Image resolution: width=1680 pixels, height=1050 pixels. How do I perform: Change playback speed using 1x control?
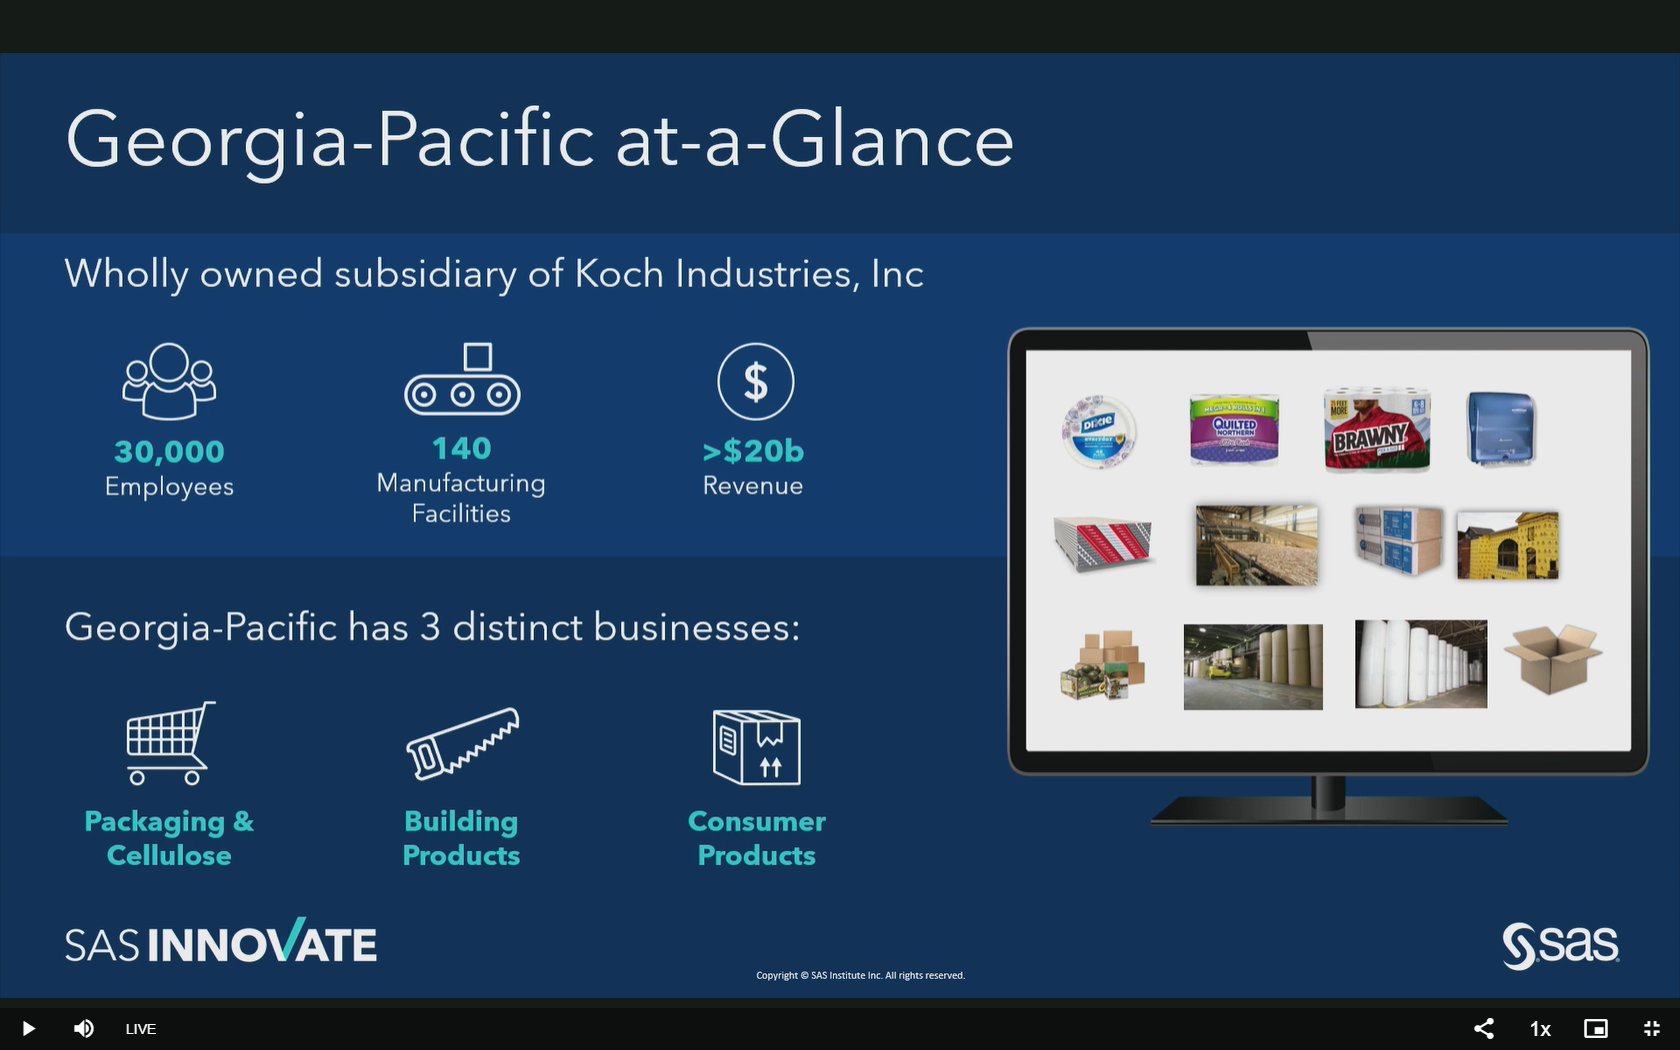pos(1540,1028)
